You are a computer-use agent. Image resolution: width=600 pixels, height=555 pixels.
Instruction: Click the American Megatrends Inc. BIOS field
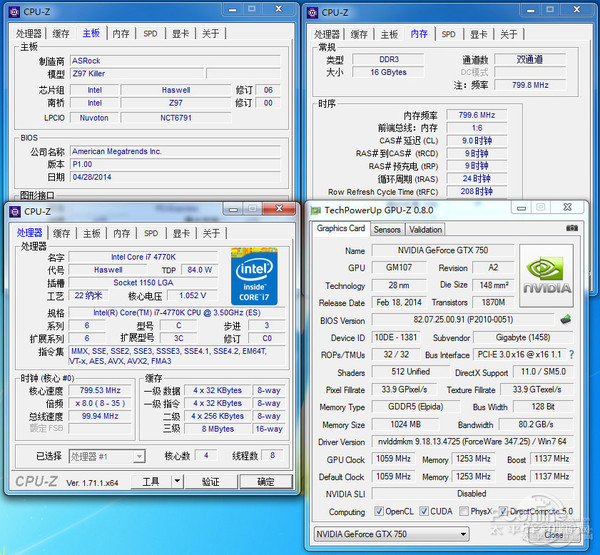pos(175,152)
